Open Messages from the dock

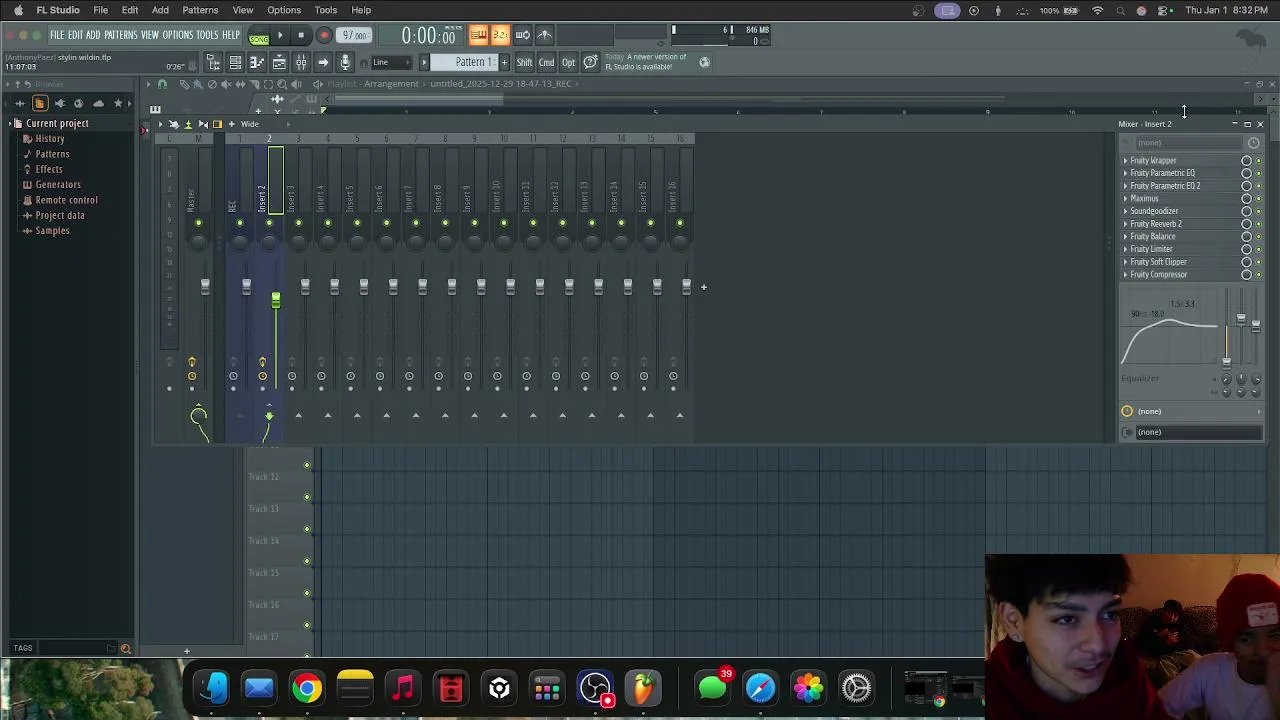coord(712,688)
